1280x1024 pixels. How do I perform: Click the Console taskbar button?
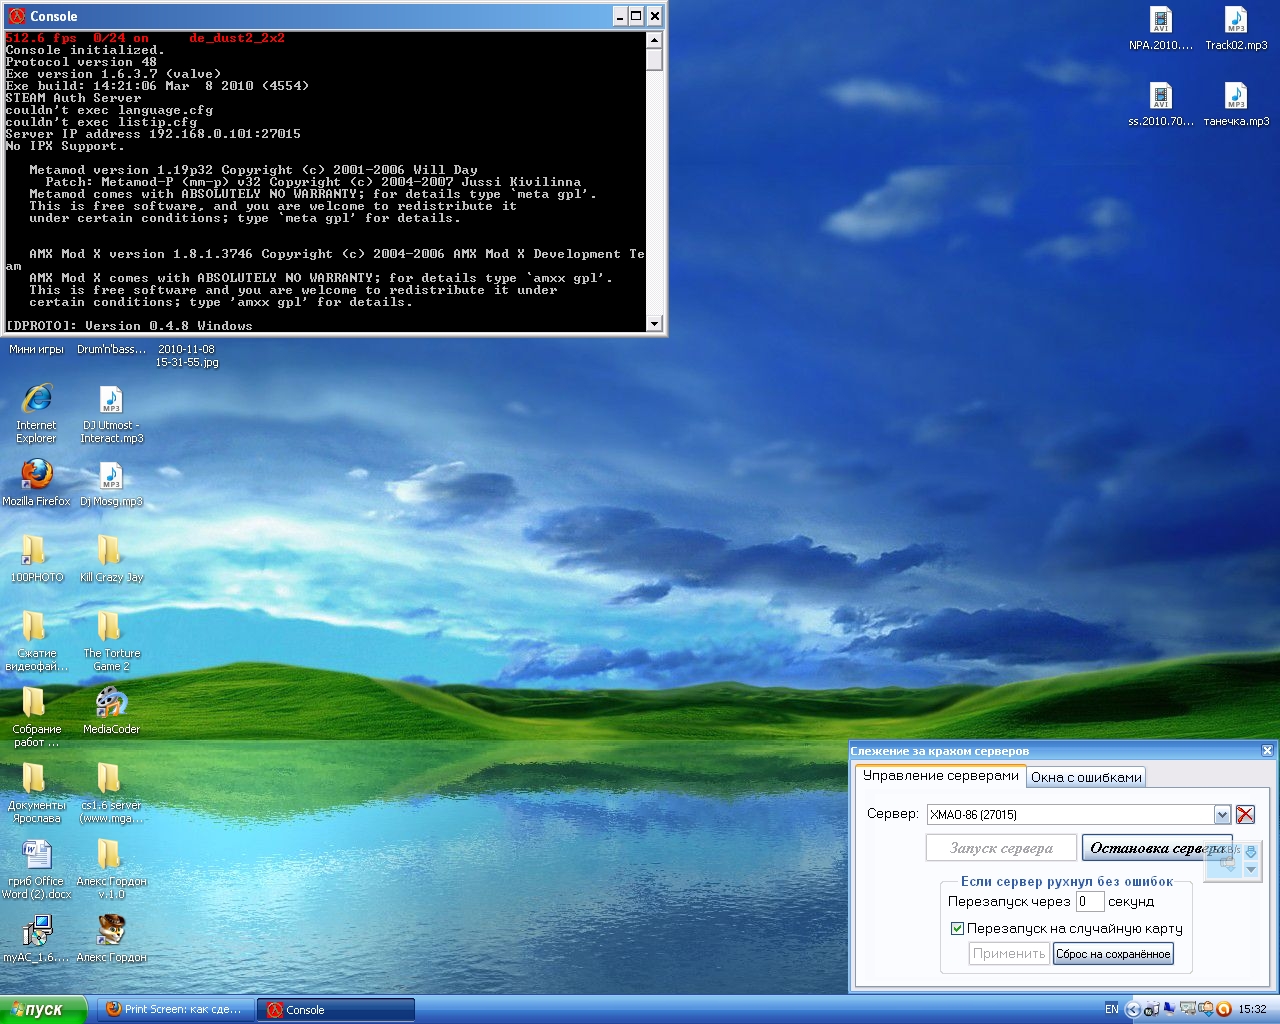click(x=336, y=1009)
